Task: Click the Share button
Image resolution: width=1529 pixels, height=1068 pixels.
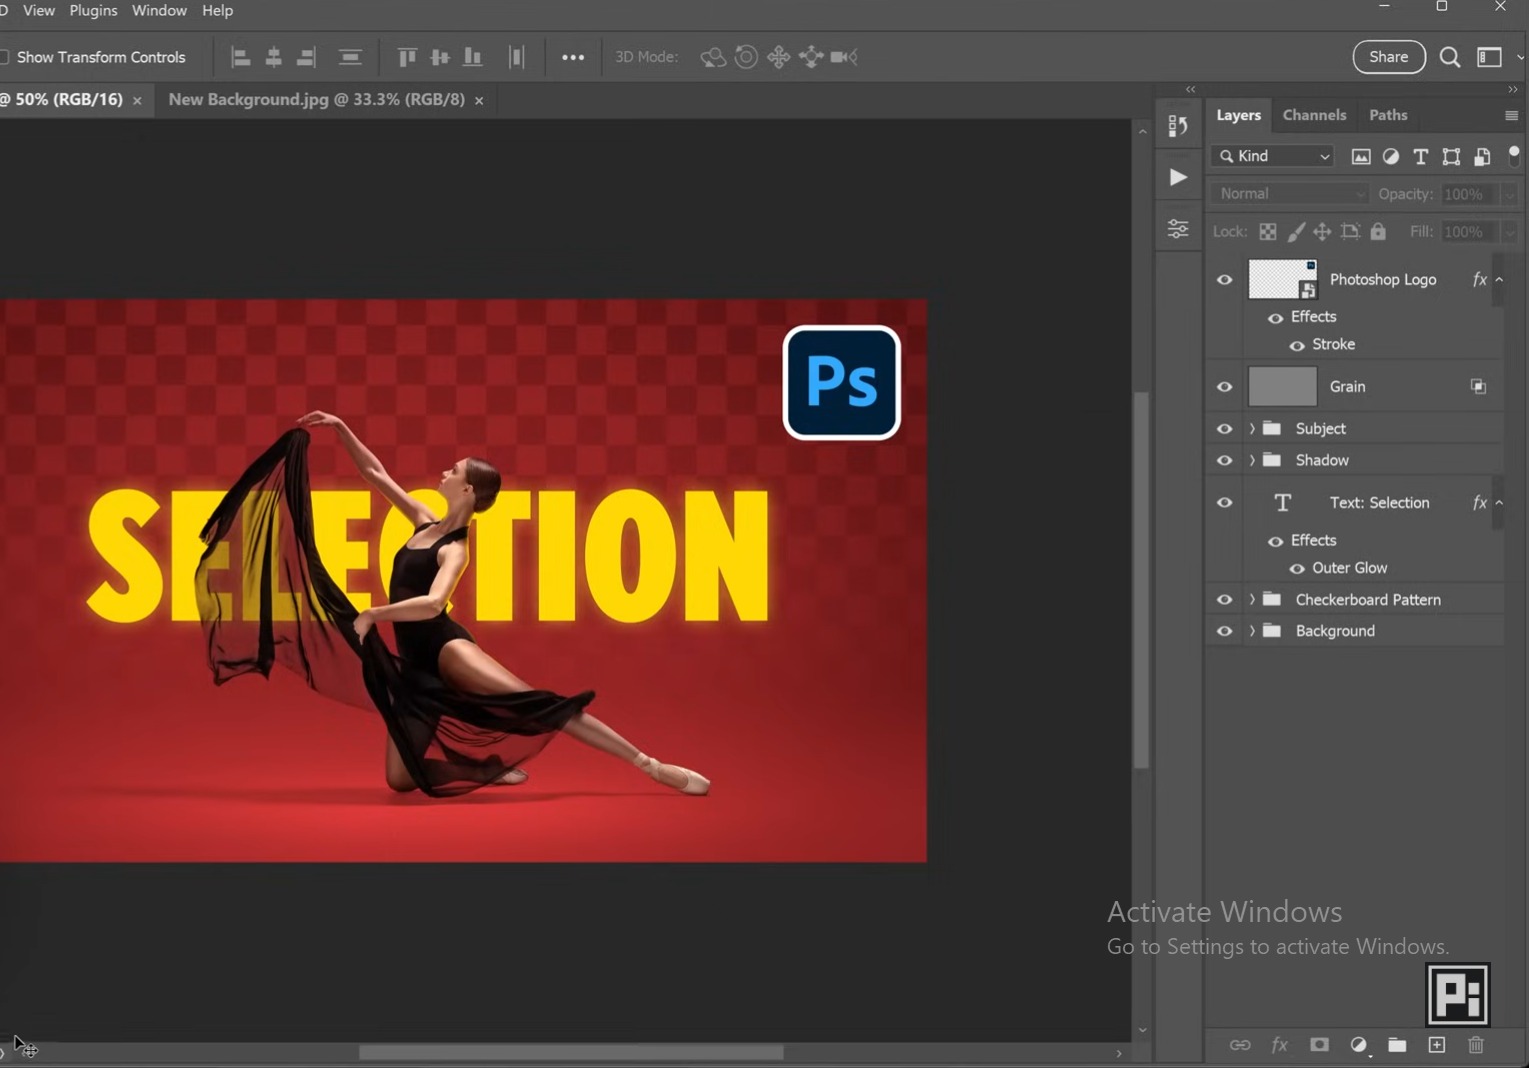Action: [x=1389, y=57]
